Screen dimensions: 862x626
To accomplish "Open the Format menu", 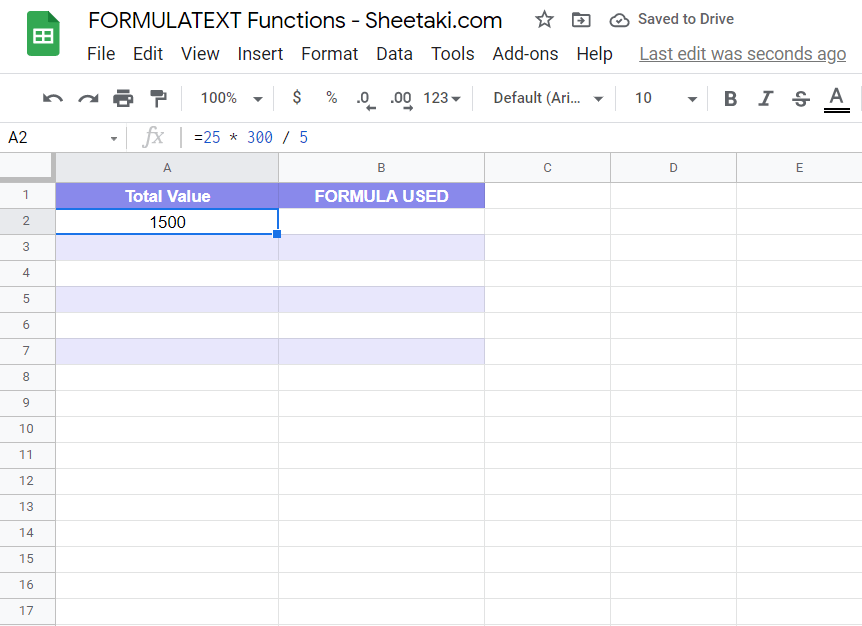I will tap(329, 54).
